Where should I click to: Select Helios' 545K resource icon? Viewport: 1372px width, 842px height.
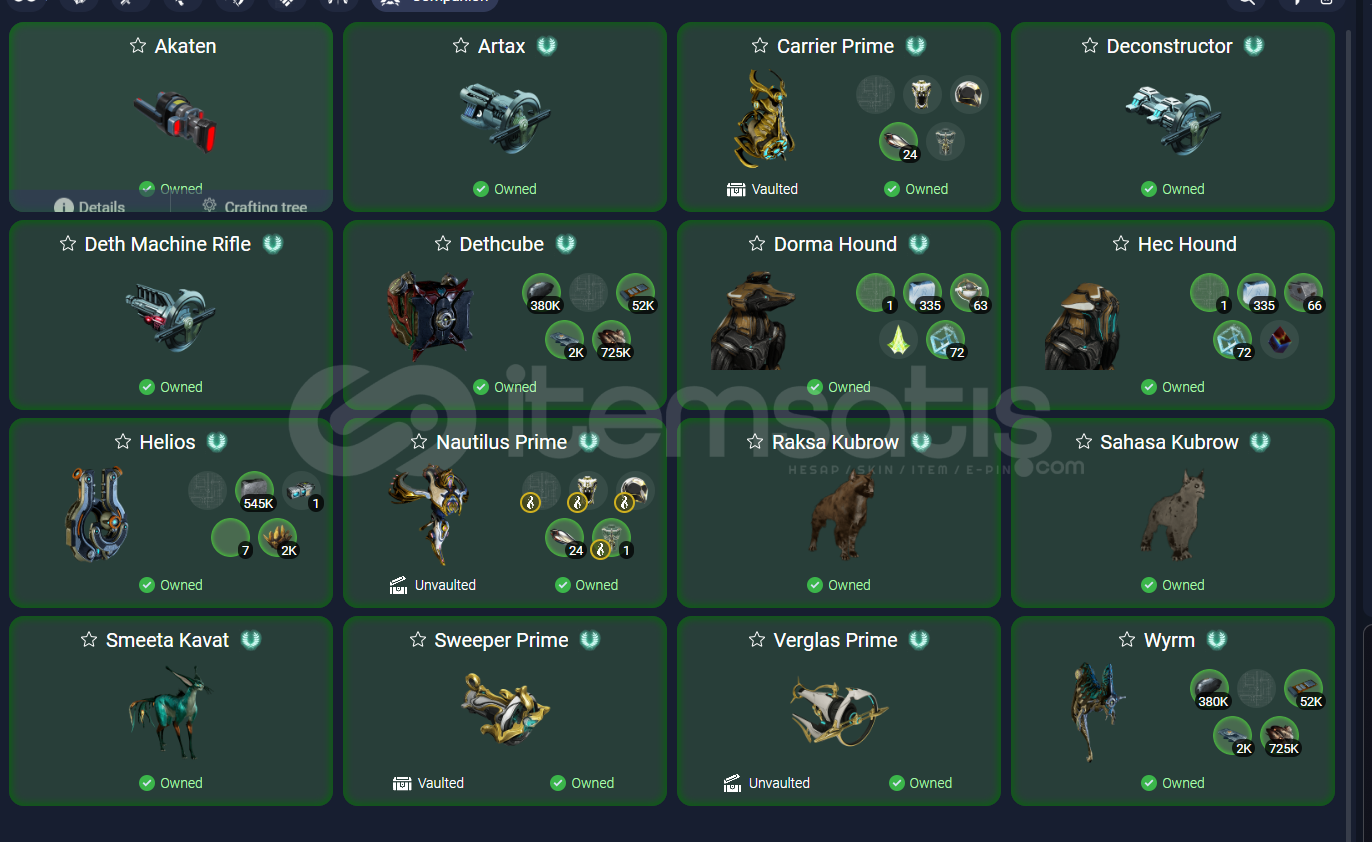tap(255, 491)
